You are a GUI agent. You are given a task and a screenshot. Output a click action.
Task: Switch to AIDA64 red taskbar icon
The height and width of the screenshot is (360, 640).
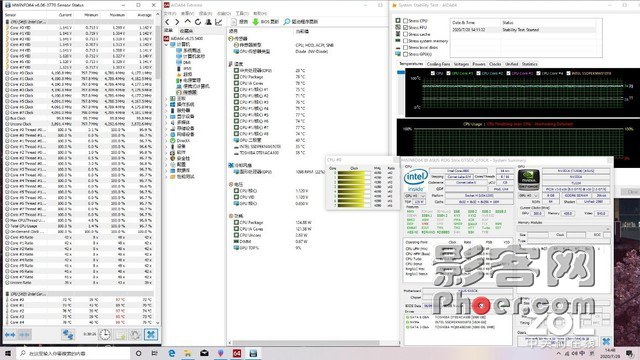(237, 353)
